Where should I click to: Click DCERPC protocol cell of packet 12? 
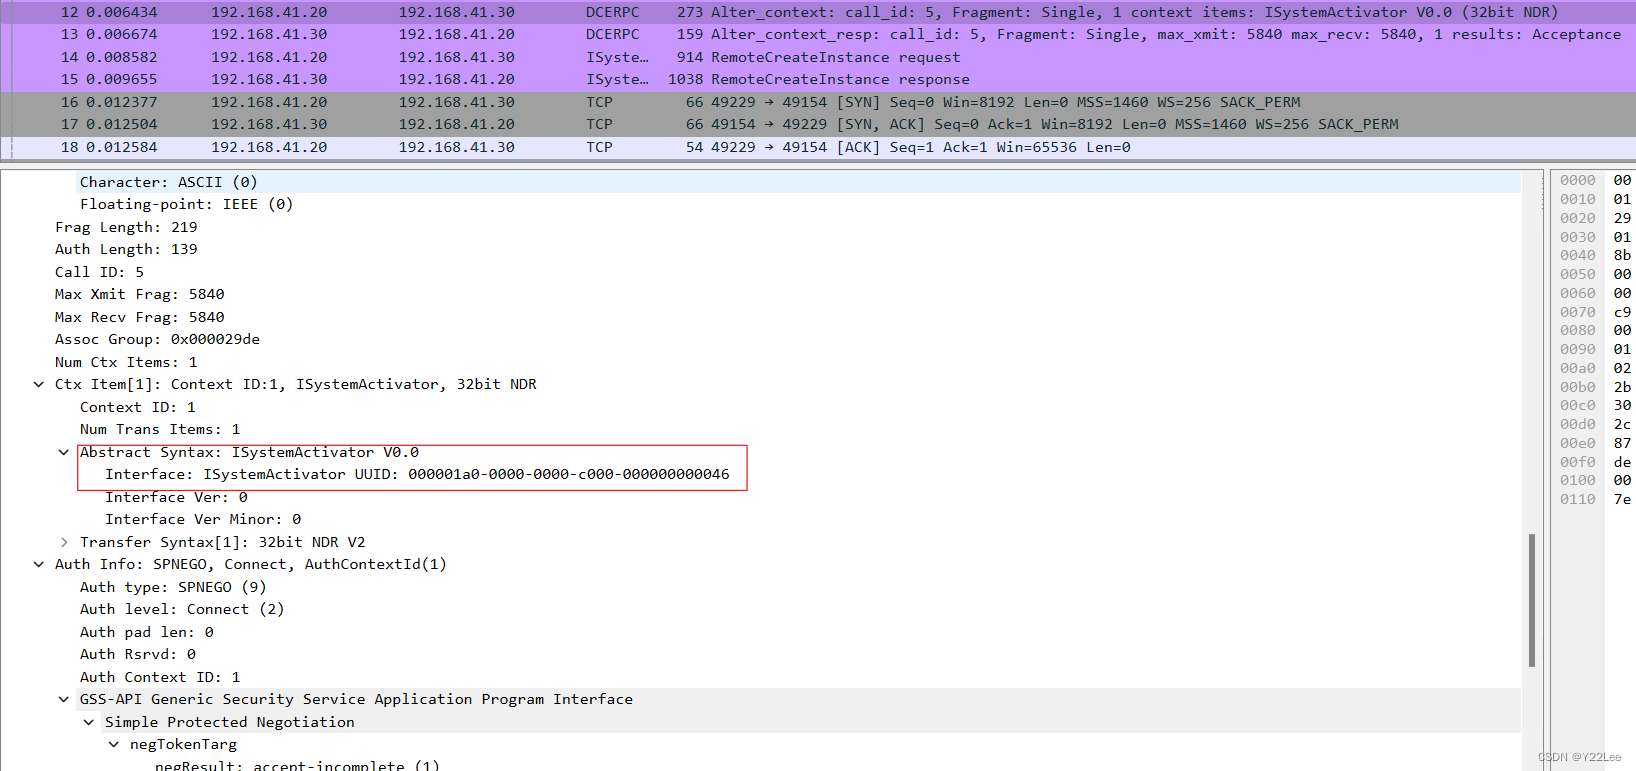[x=612, y=12]
